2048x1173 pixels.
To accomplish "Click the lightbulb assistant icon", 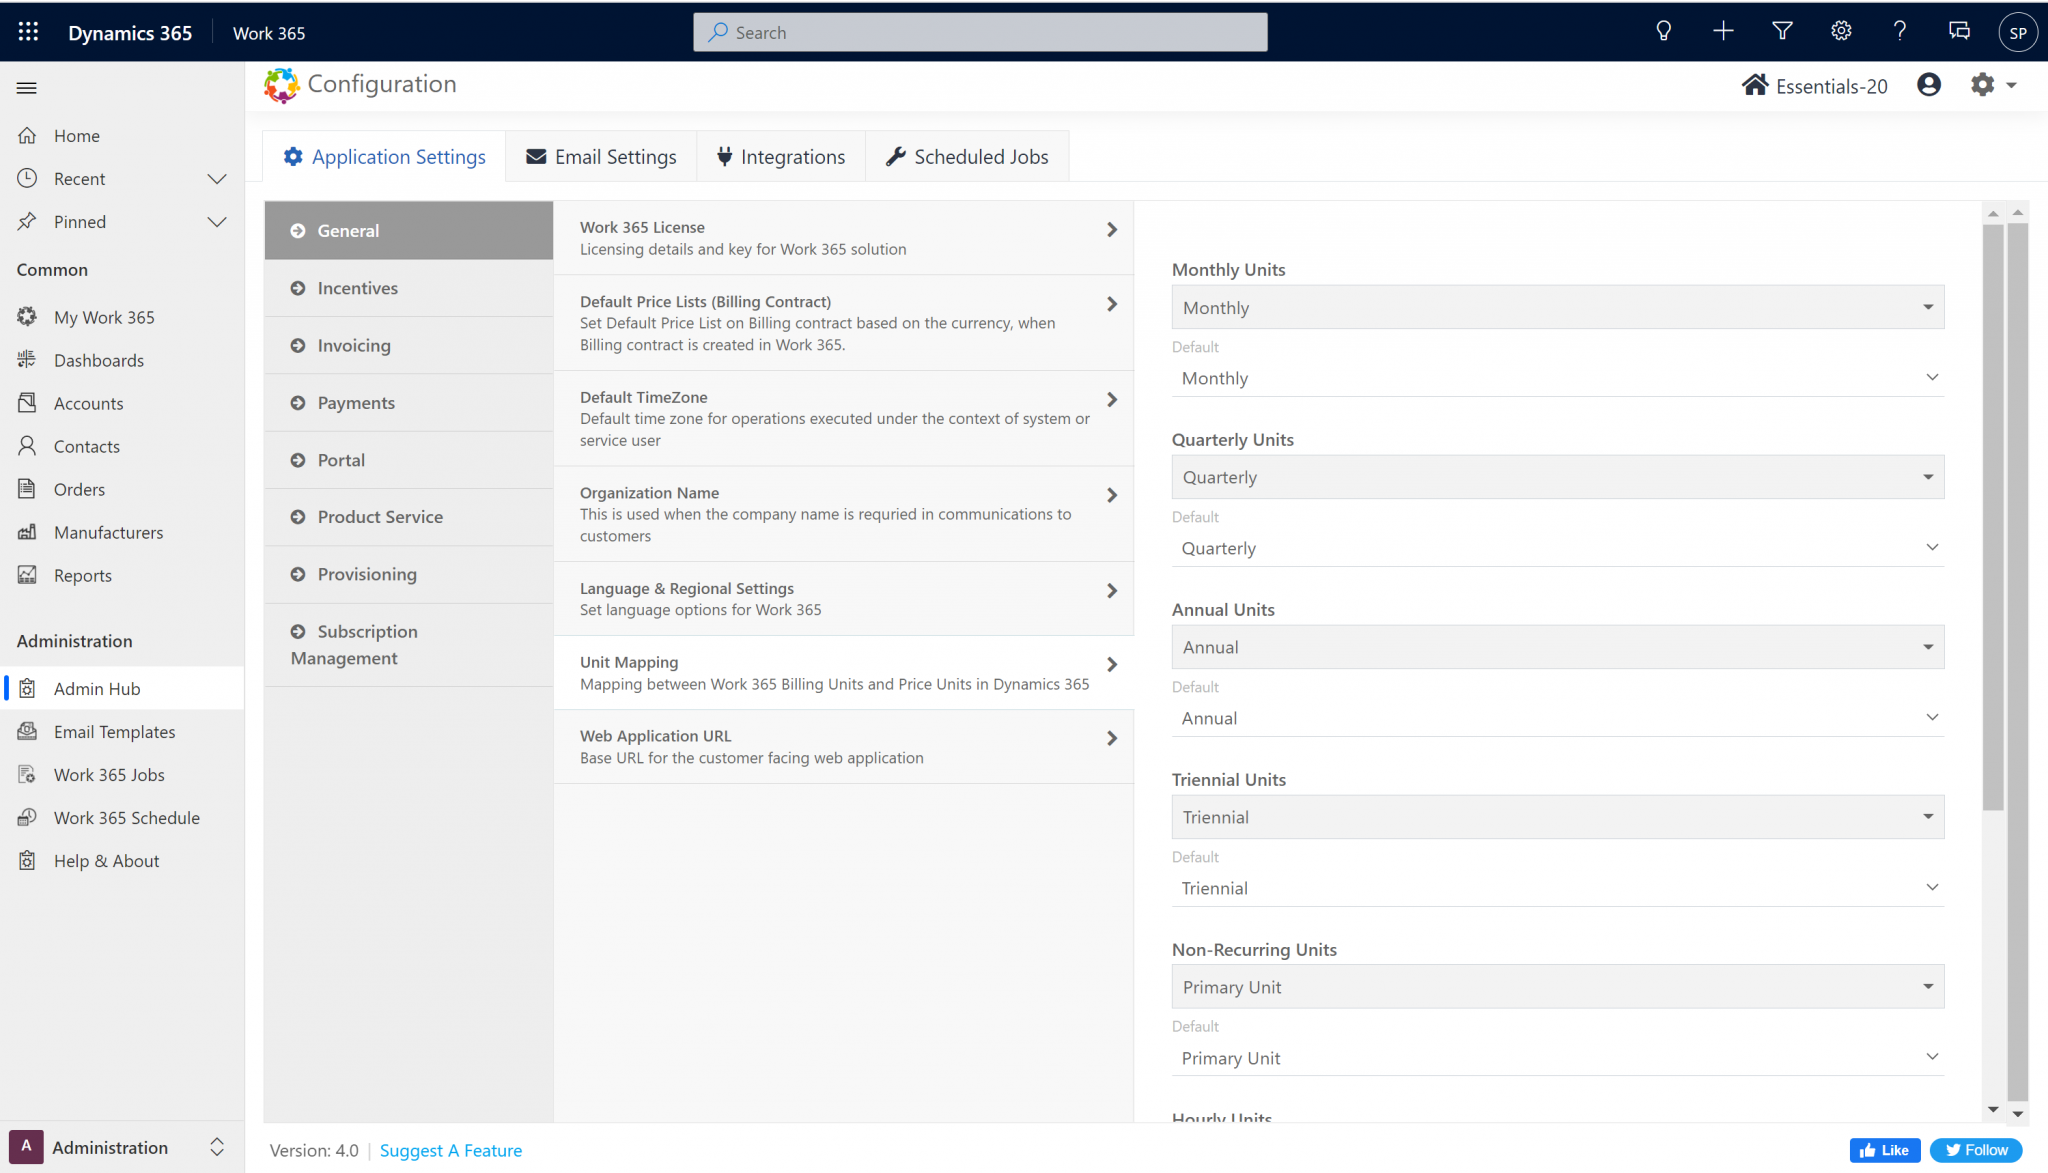I will (1663, 32).
